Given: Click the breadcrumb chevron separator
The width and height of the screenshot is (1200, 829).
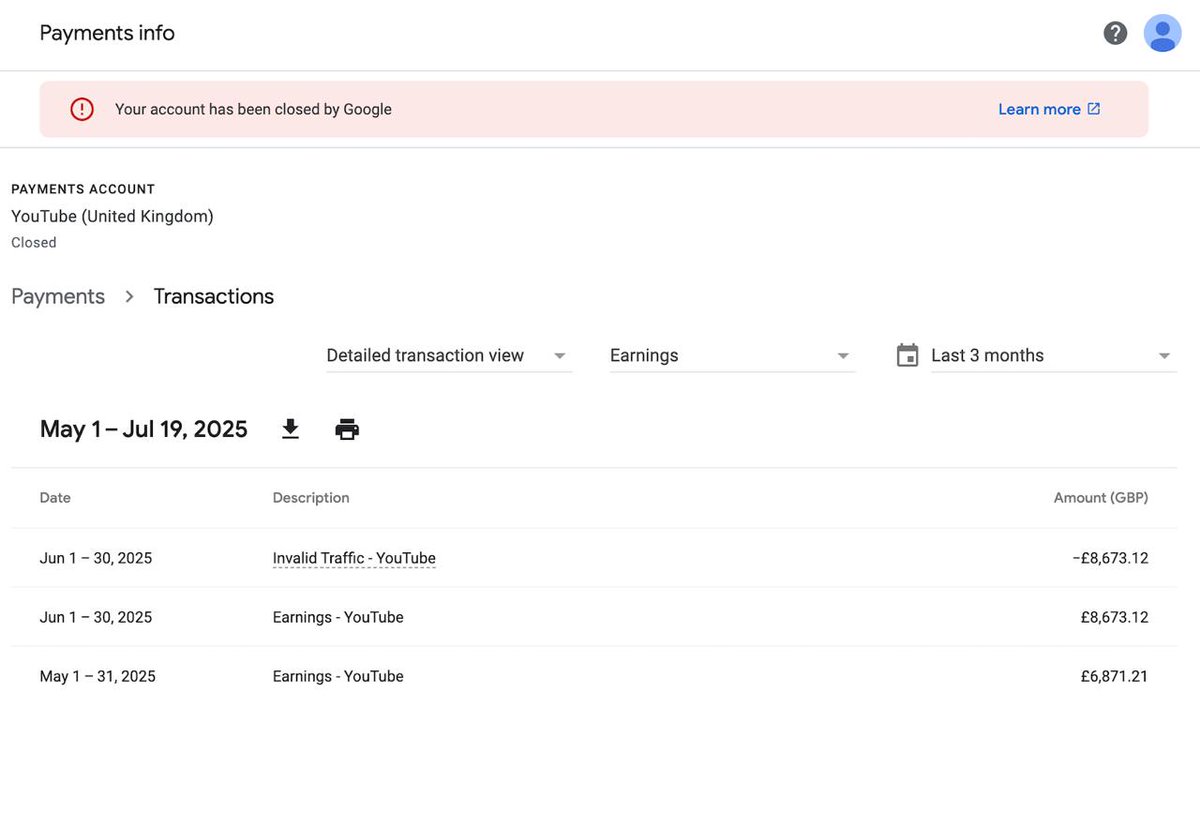Looking at the screenshot, I should click(129, 297).
